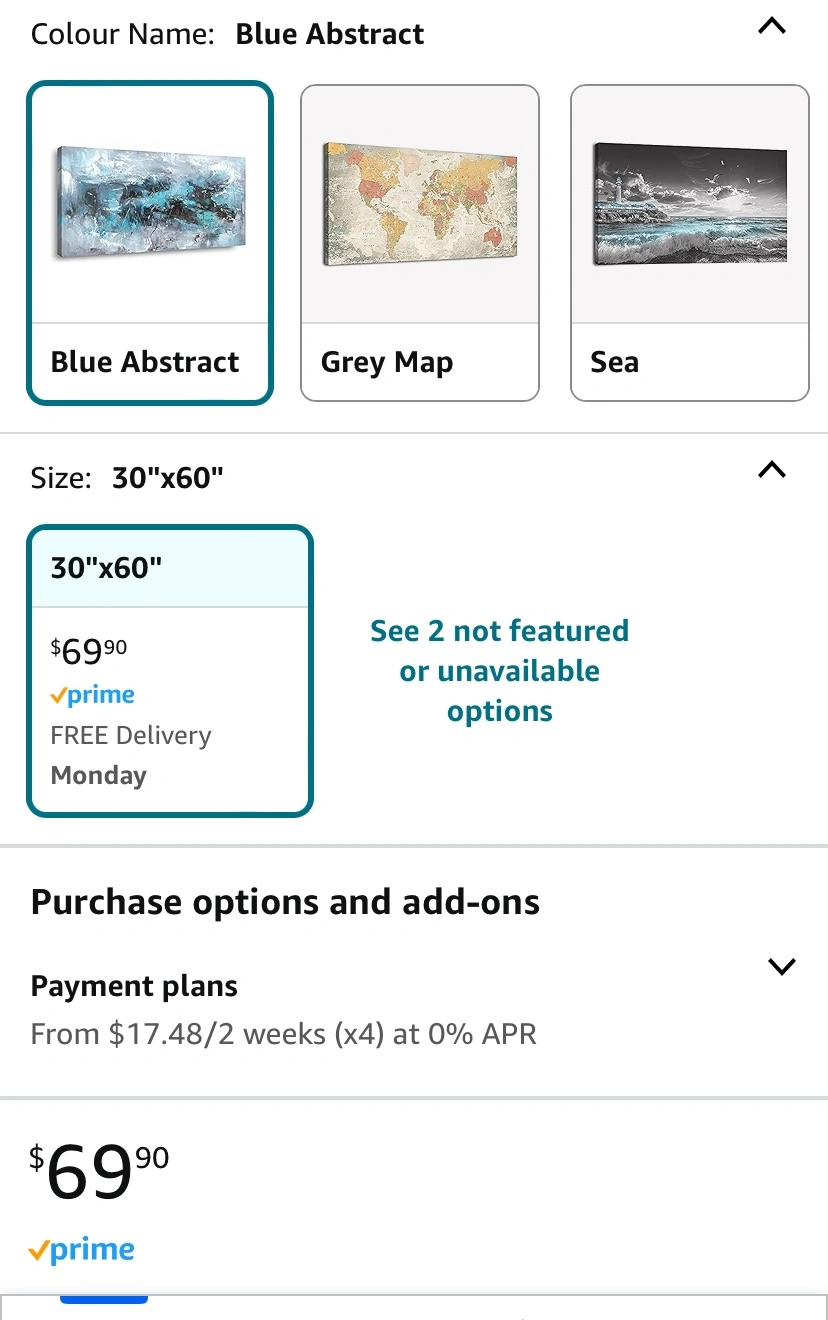
Task: Tap the $69.90 price in size card
Action: click(x=89, y=651)
